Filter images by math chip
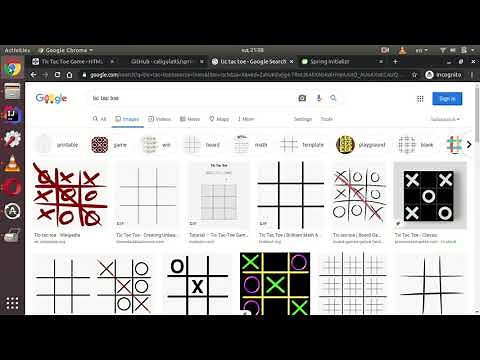The image size is (480, 360). click(250, 145)
